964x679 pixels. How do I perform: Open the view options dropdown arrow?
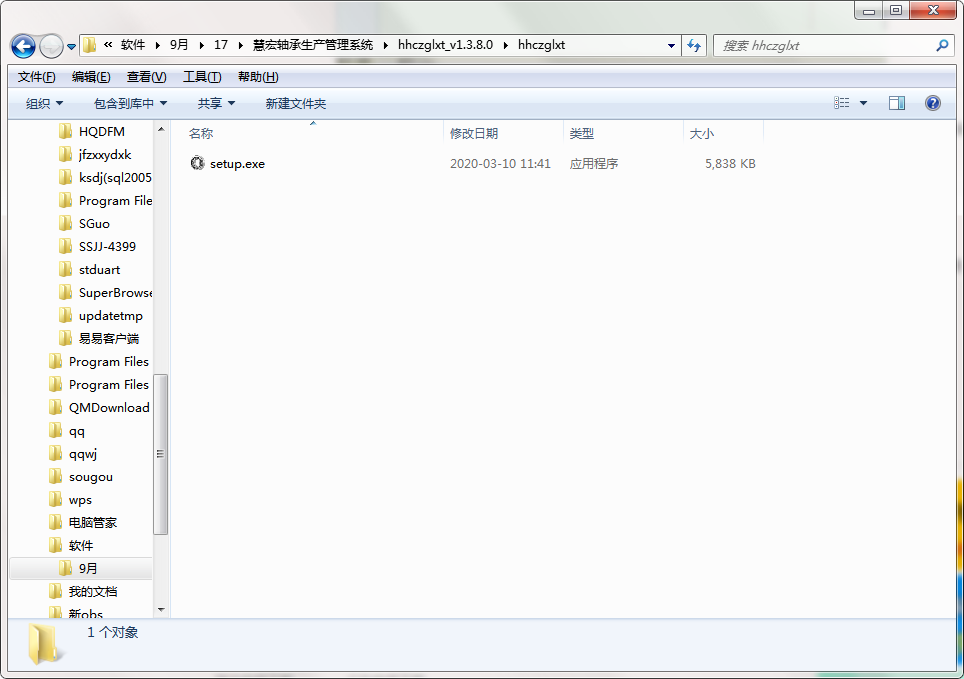tap(864, 103)
